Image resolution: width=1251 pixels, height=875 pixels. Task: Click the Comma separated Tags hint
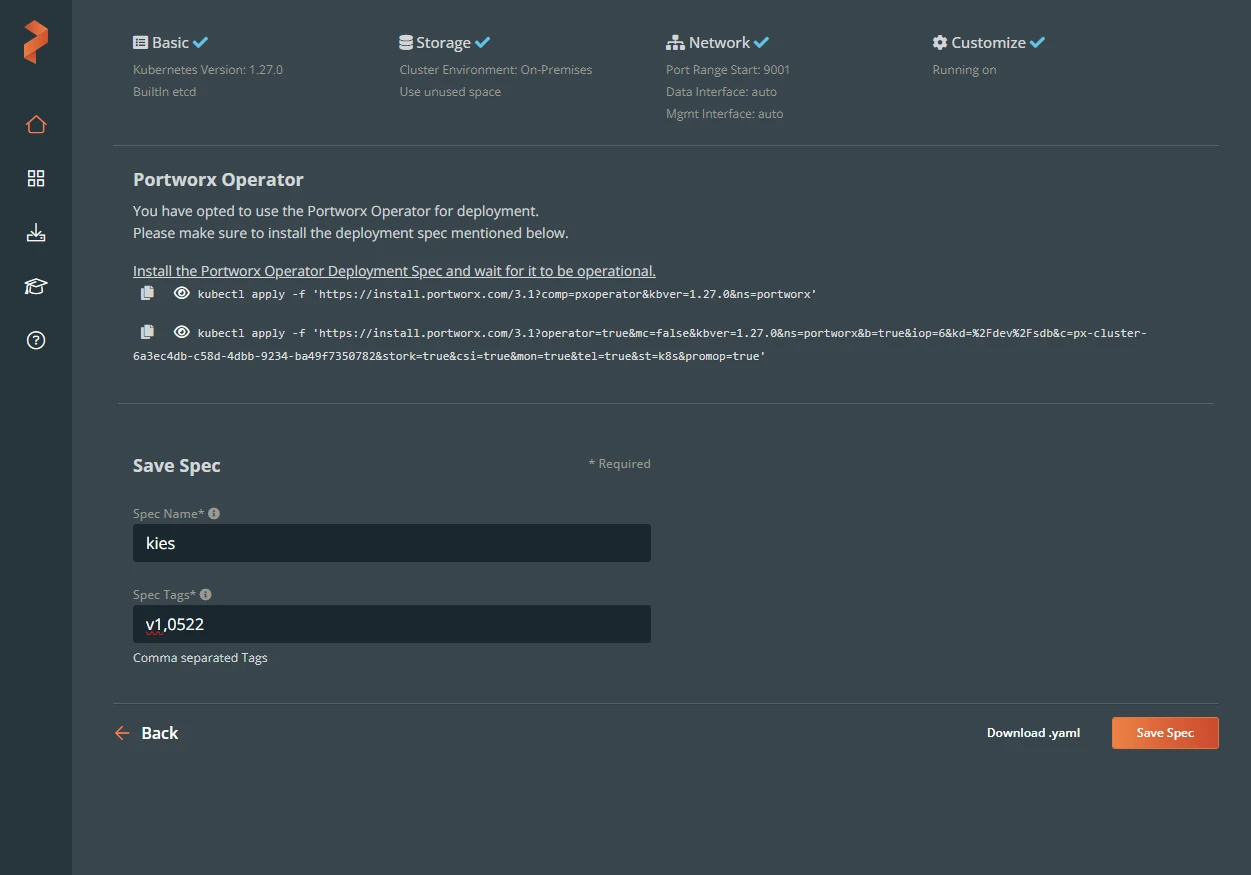click(x=200, y=658)
